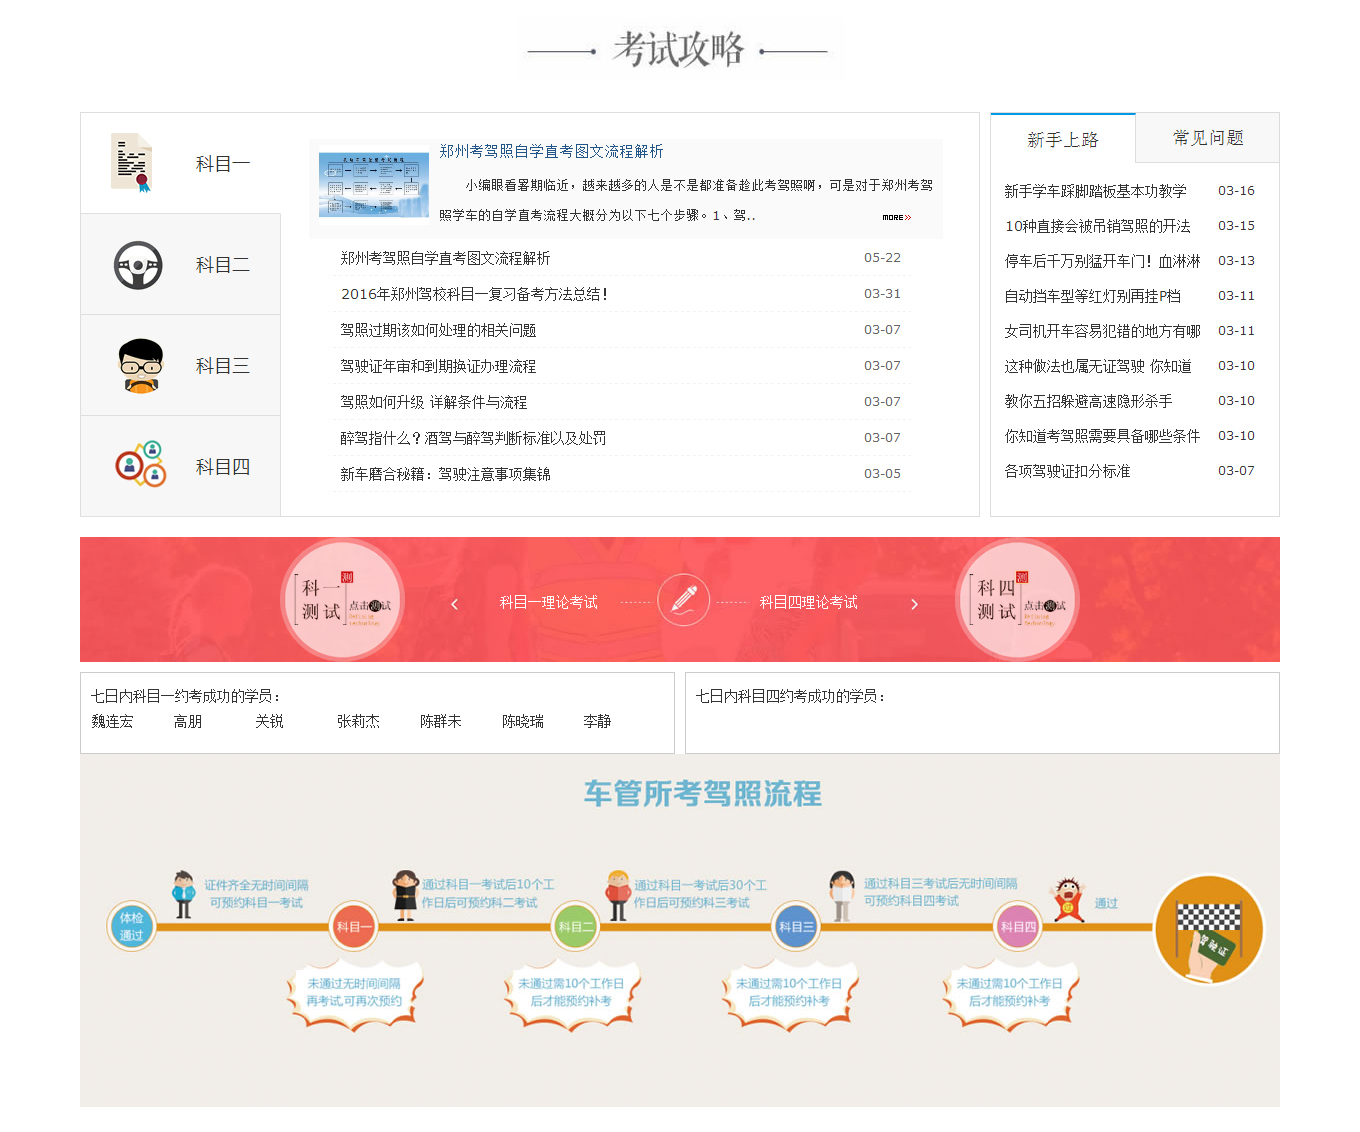The height and width of the screenshot is (1132, 1360).
Task: Click the 科目二 steering wheel icon
Action: [139, 264]
